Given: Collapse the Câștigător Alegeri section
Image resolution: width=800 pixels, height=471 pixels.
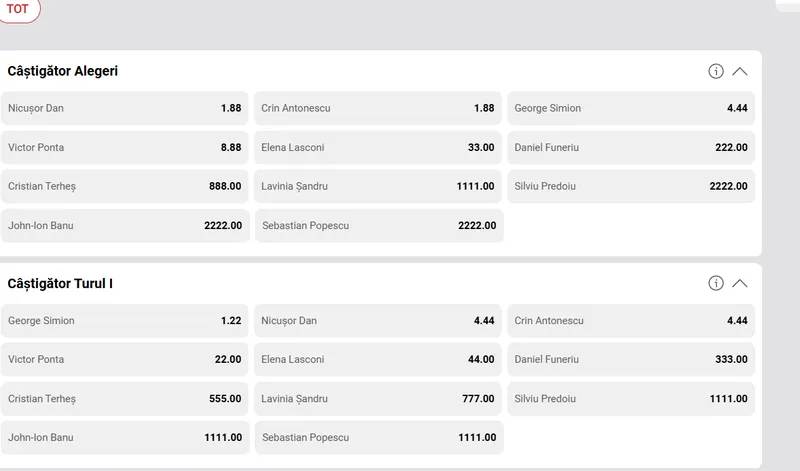Looking at the screenshot, I should point(740,71).
